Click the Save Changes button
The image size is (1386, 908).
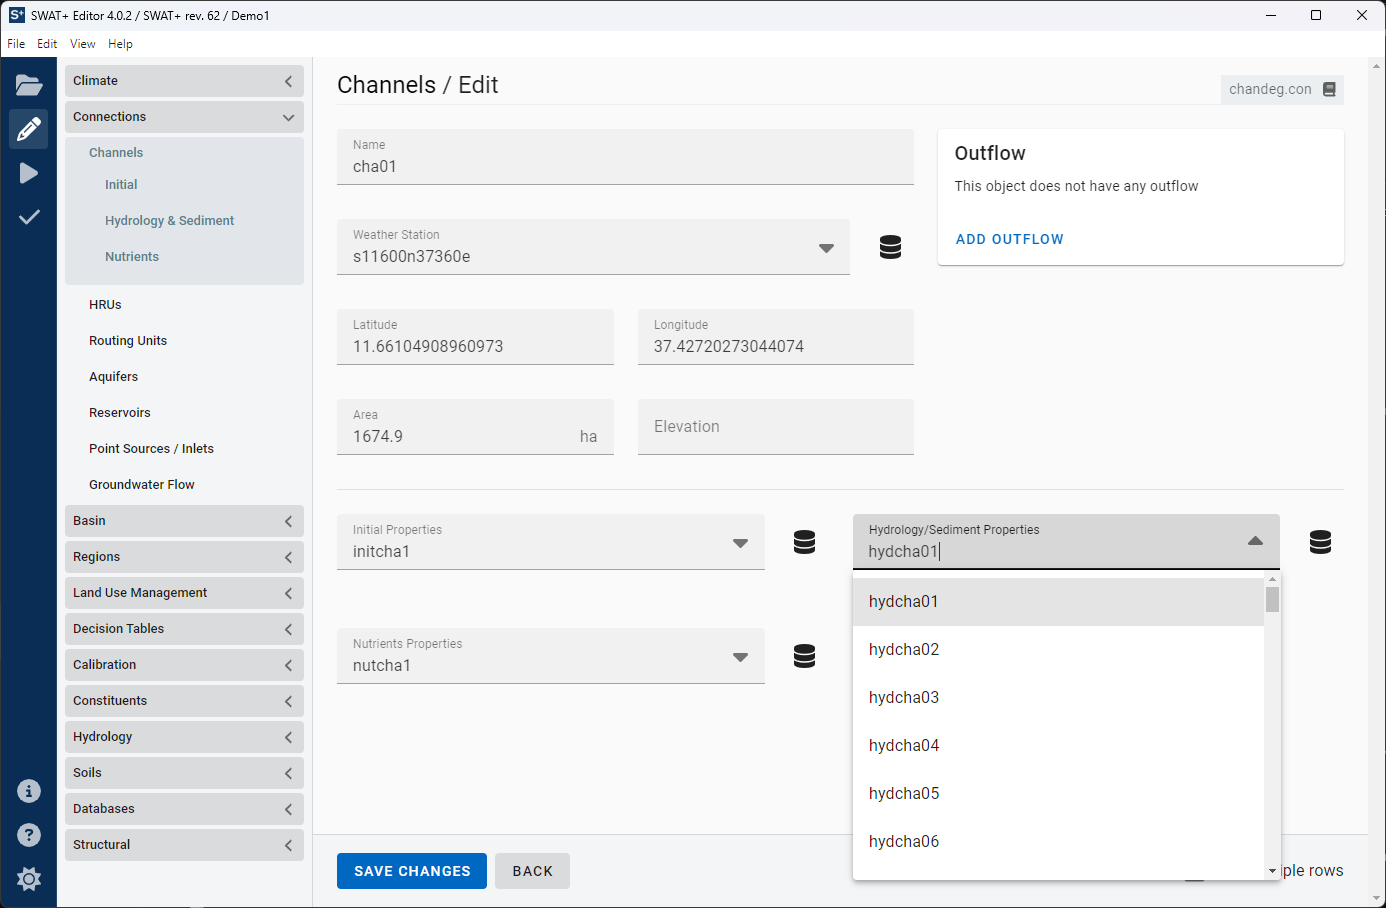click(x=412, y=871)
